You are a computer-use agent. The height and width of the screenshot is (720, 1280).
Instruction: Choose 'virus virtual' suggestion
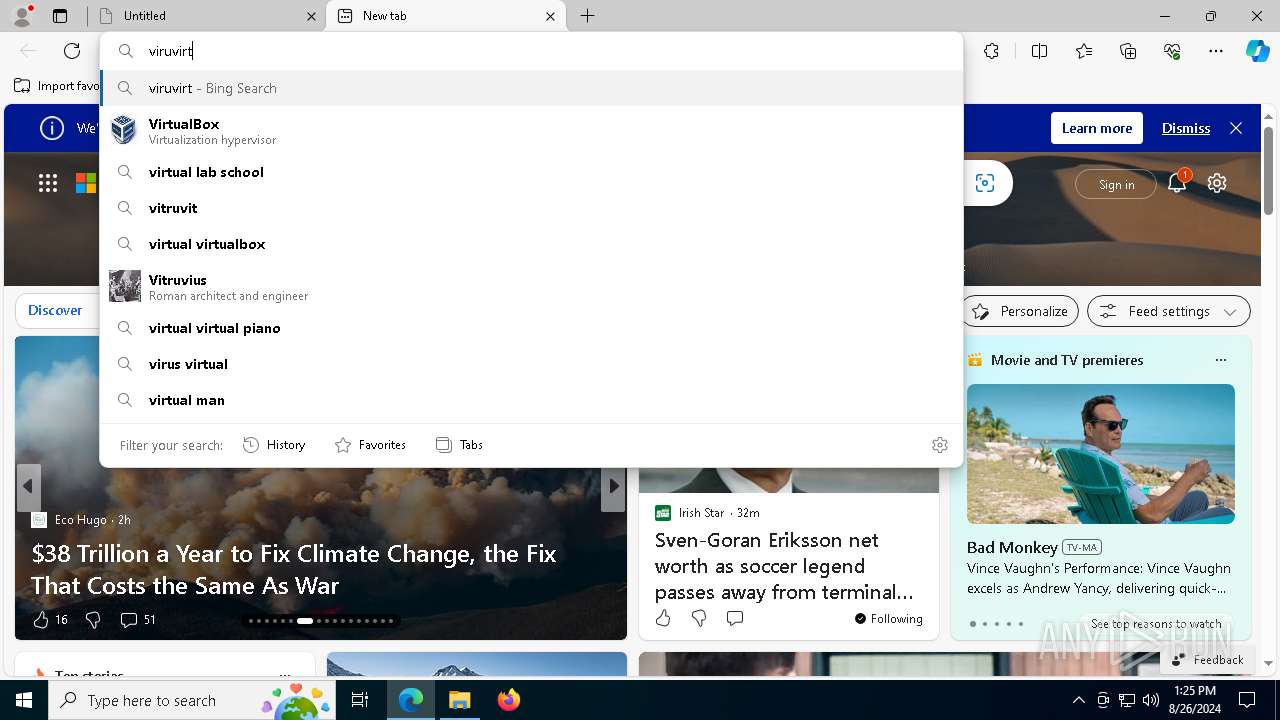pyautogui.click(x=531, y=364)
